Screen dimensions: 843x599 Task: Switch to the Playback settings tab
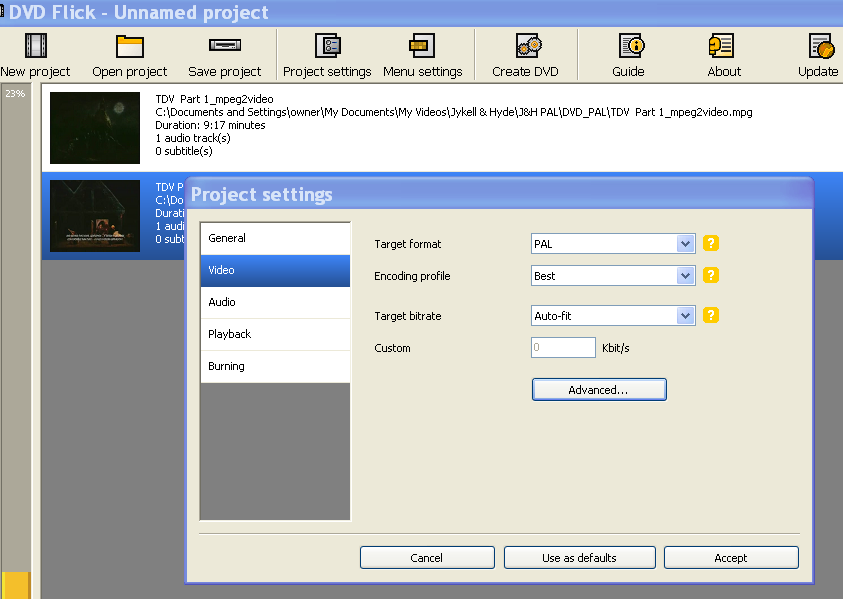[275, 334]
